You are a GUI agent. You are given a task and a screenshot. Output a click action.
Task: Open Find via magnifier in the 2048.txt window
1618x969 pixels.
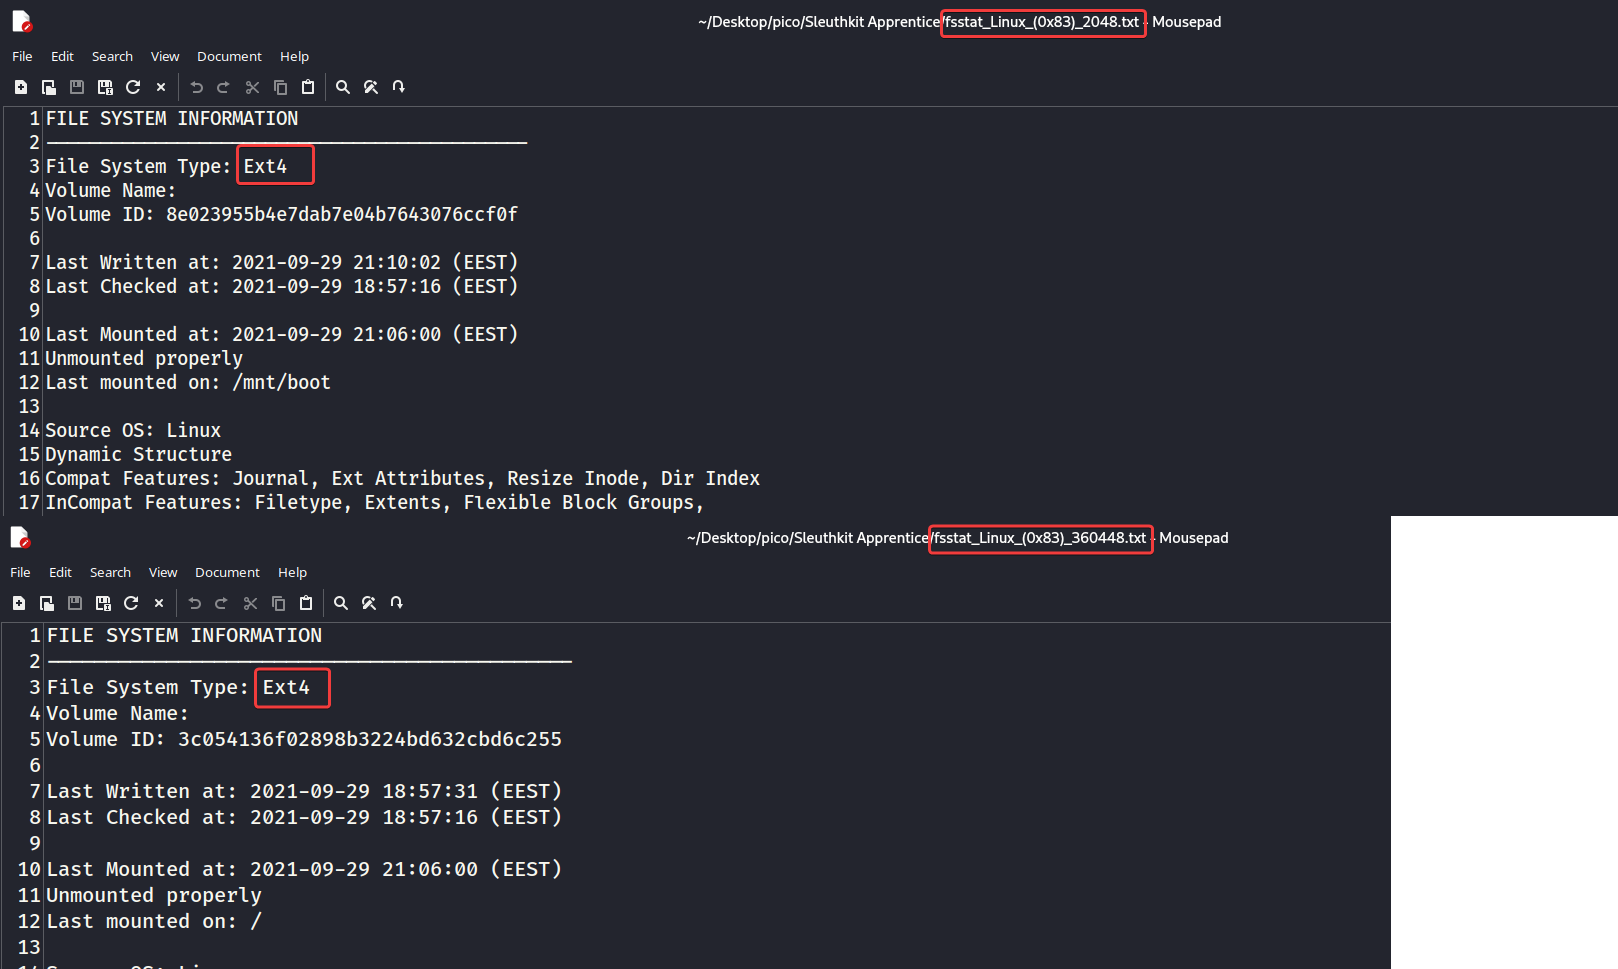(x=343, y=87)
